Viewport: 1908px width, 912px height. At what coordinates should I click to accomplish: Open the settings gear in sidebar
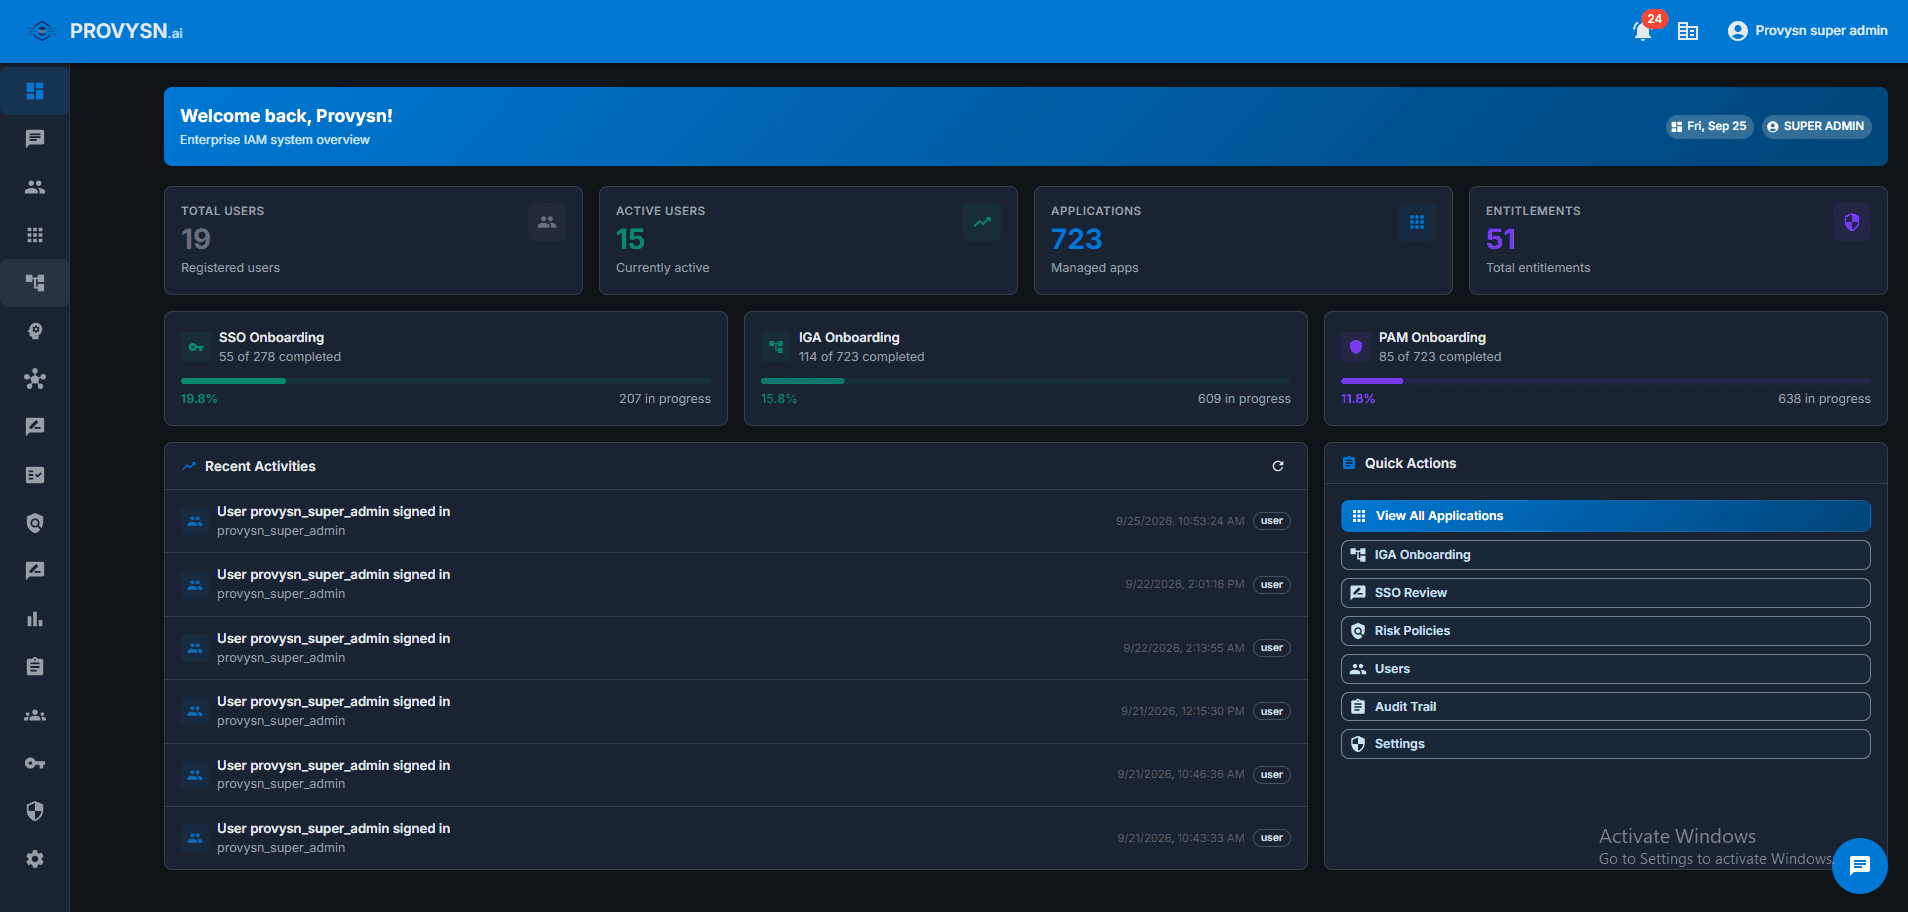click(35, 859)
